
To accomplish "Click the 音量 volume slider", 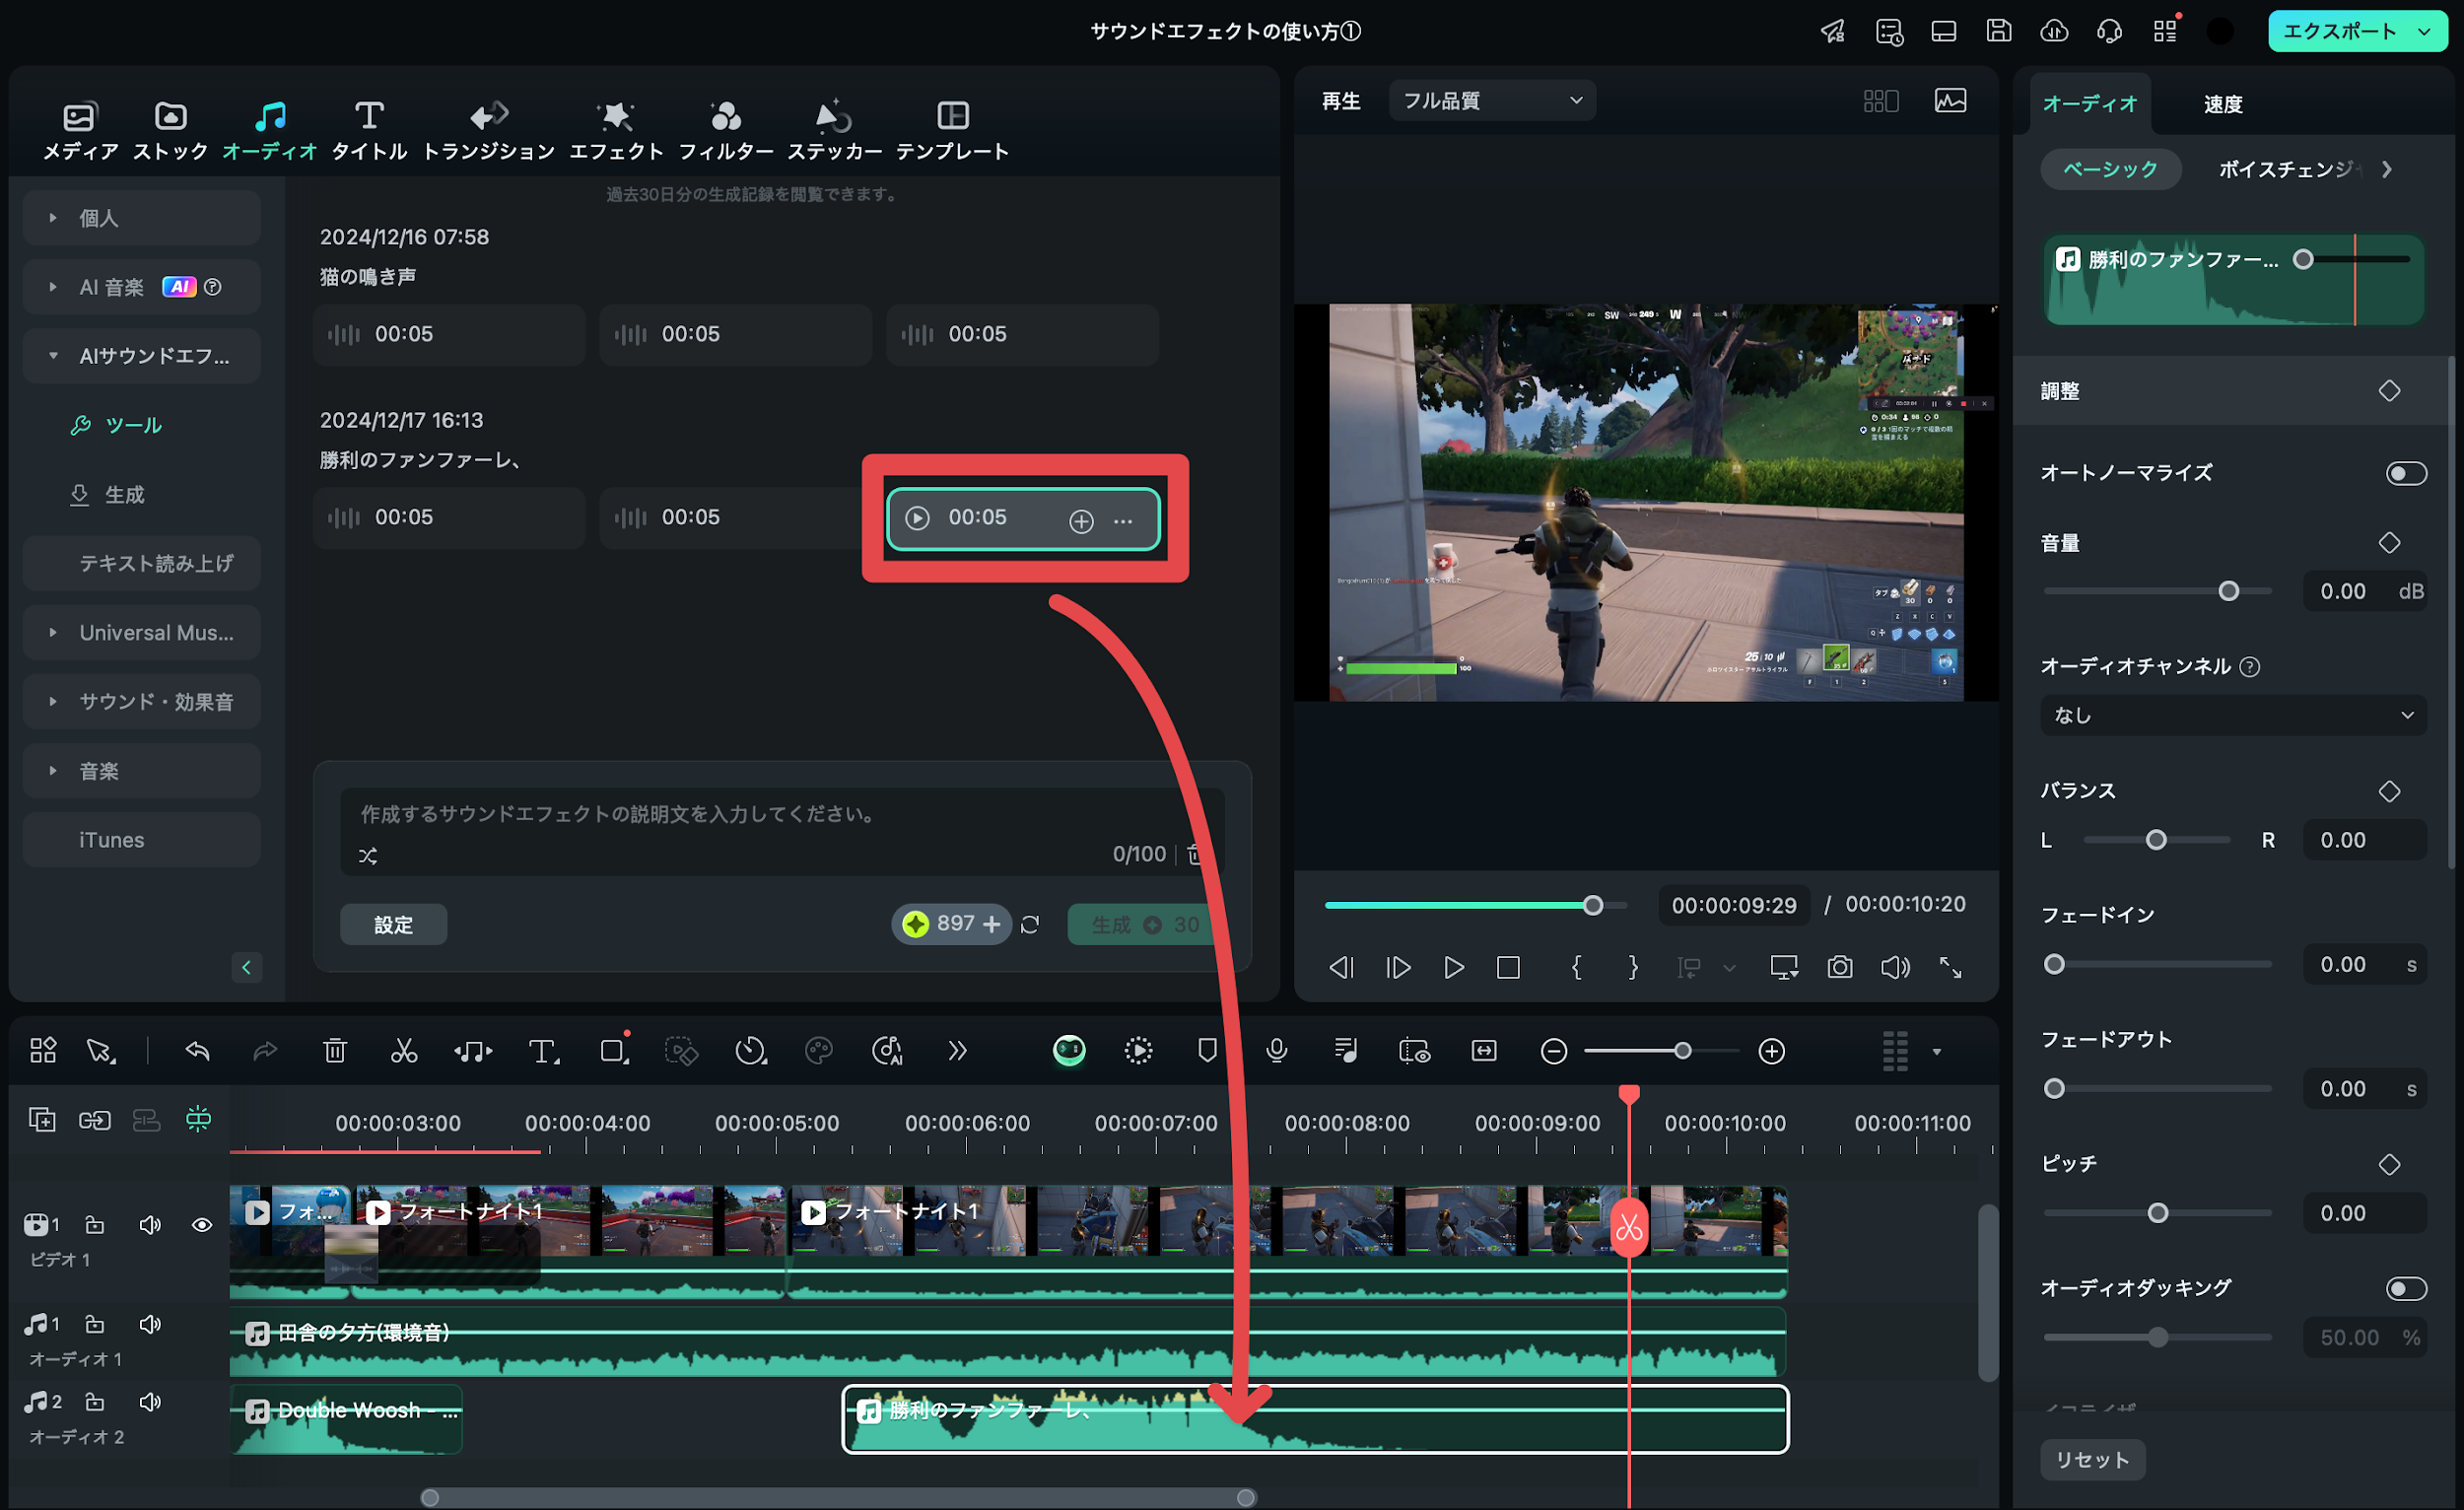I will [x=2157, y=592].
